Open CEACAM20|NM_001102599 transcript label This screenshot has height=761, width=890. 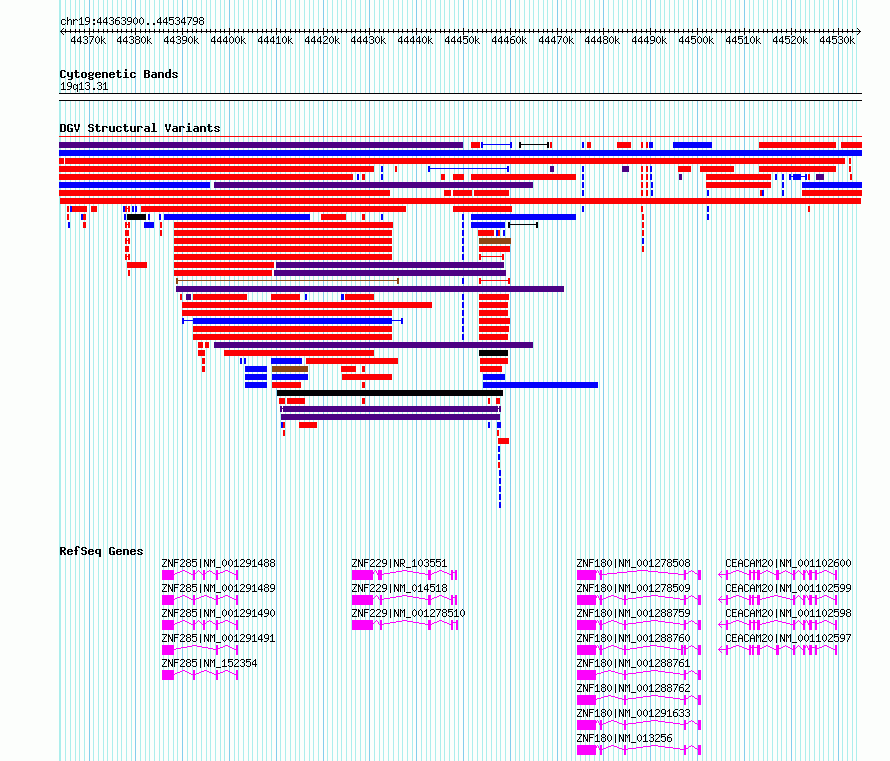coord(788,588)
